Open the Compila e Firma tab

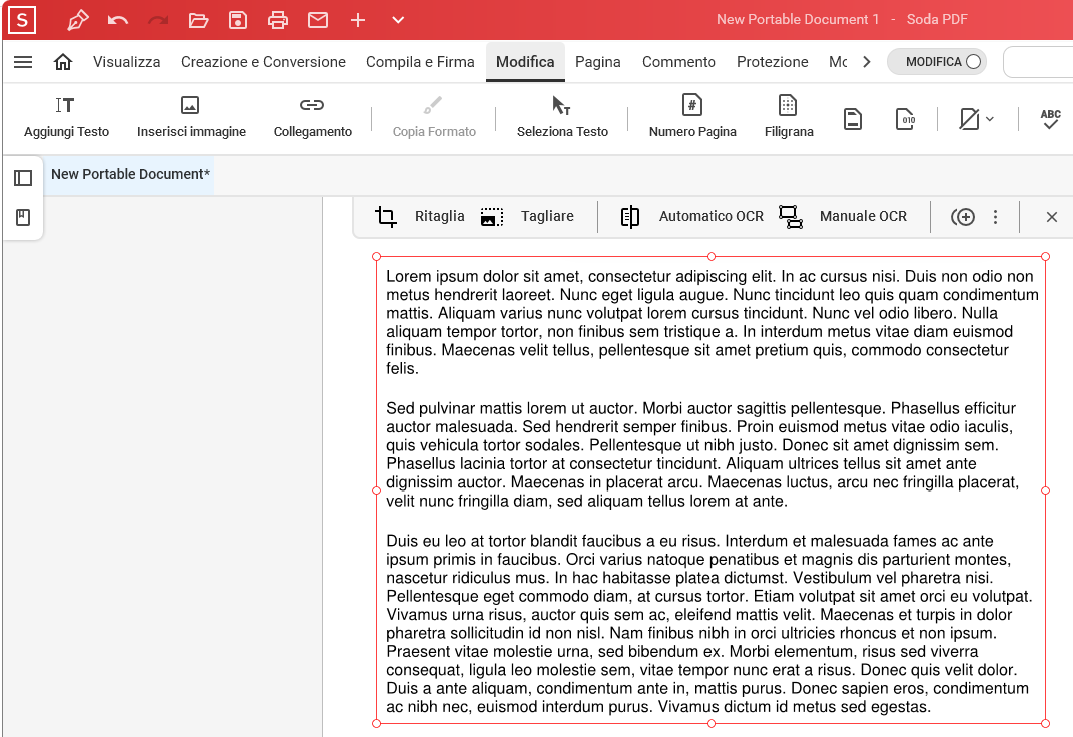(x=420, y=62)
